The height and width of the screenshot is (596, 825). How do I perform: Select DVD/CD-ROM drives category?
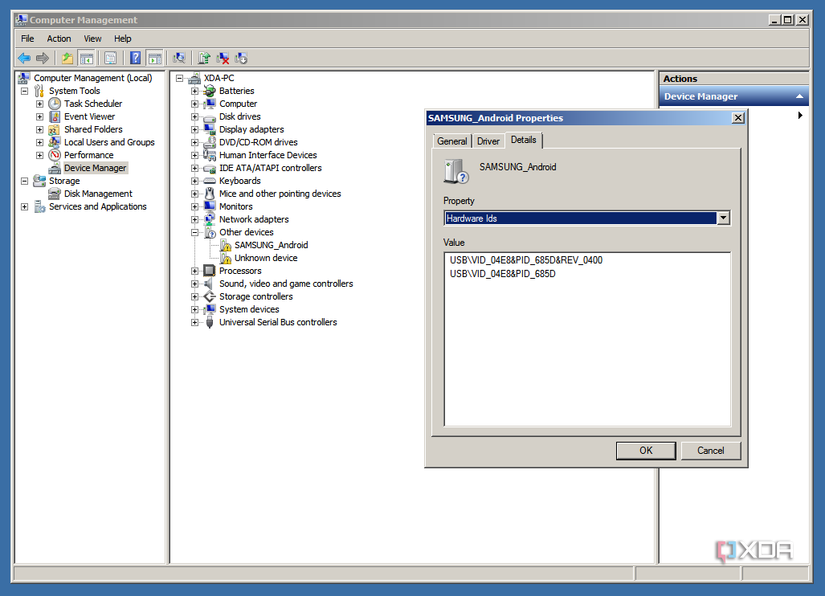tap(258, 142)
